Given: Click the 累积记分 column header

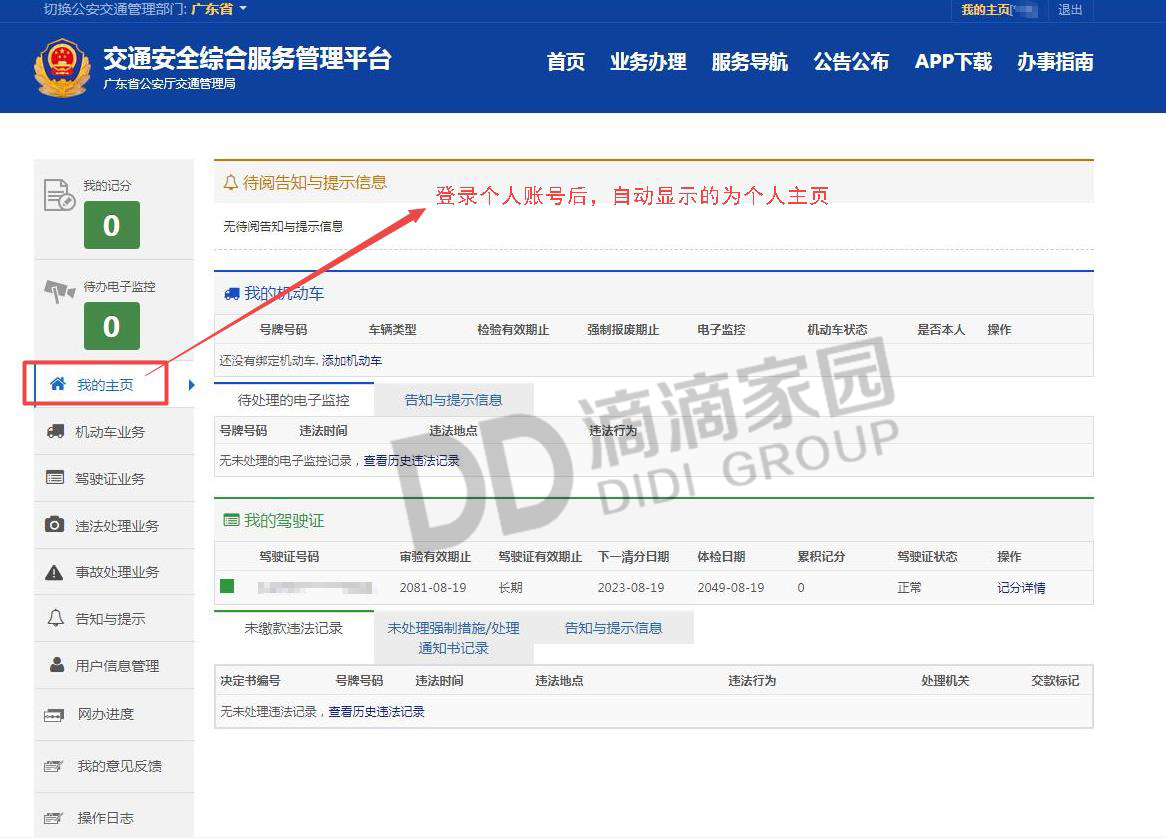Looking at the screenshot, I should [821, 556].
